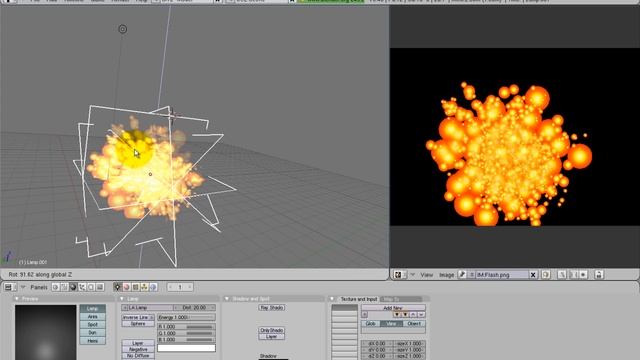Click the dot icon left of lock
Viewport: 640px width, 360px height.
click(583, 275)
